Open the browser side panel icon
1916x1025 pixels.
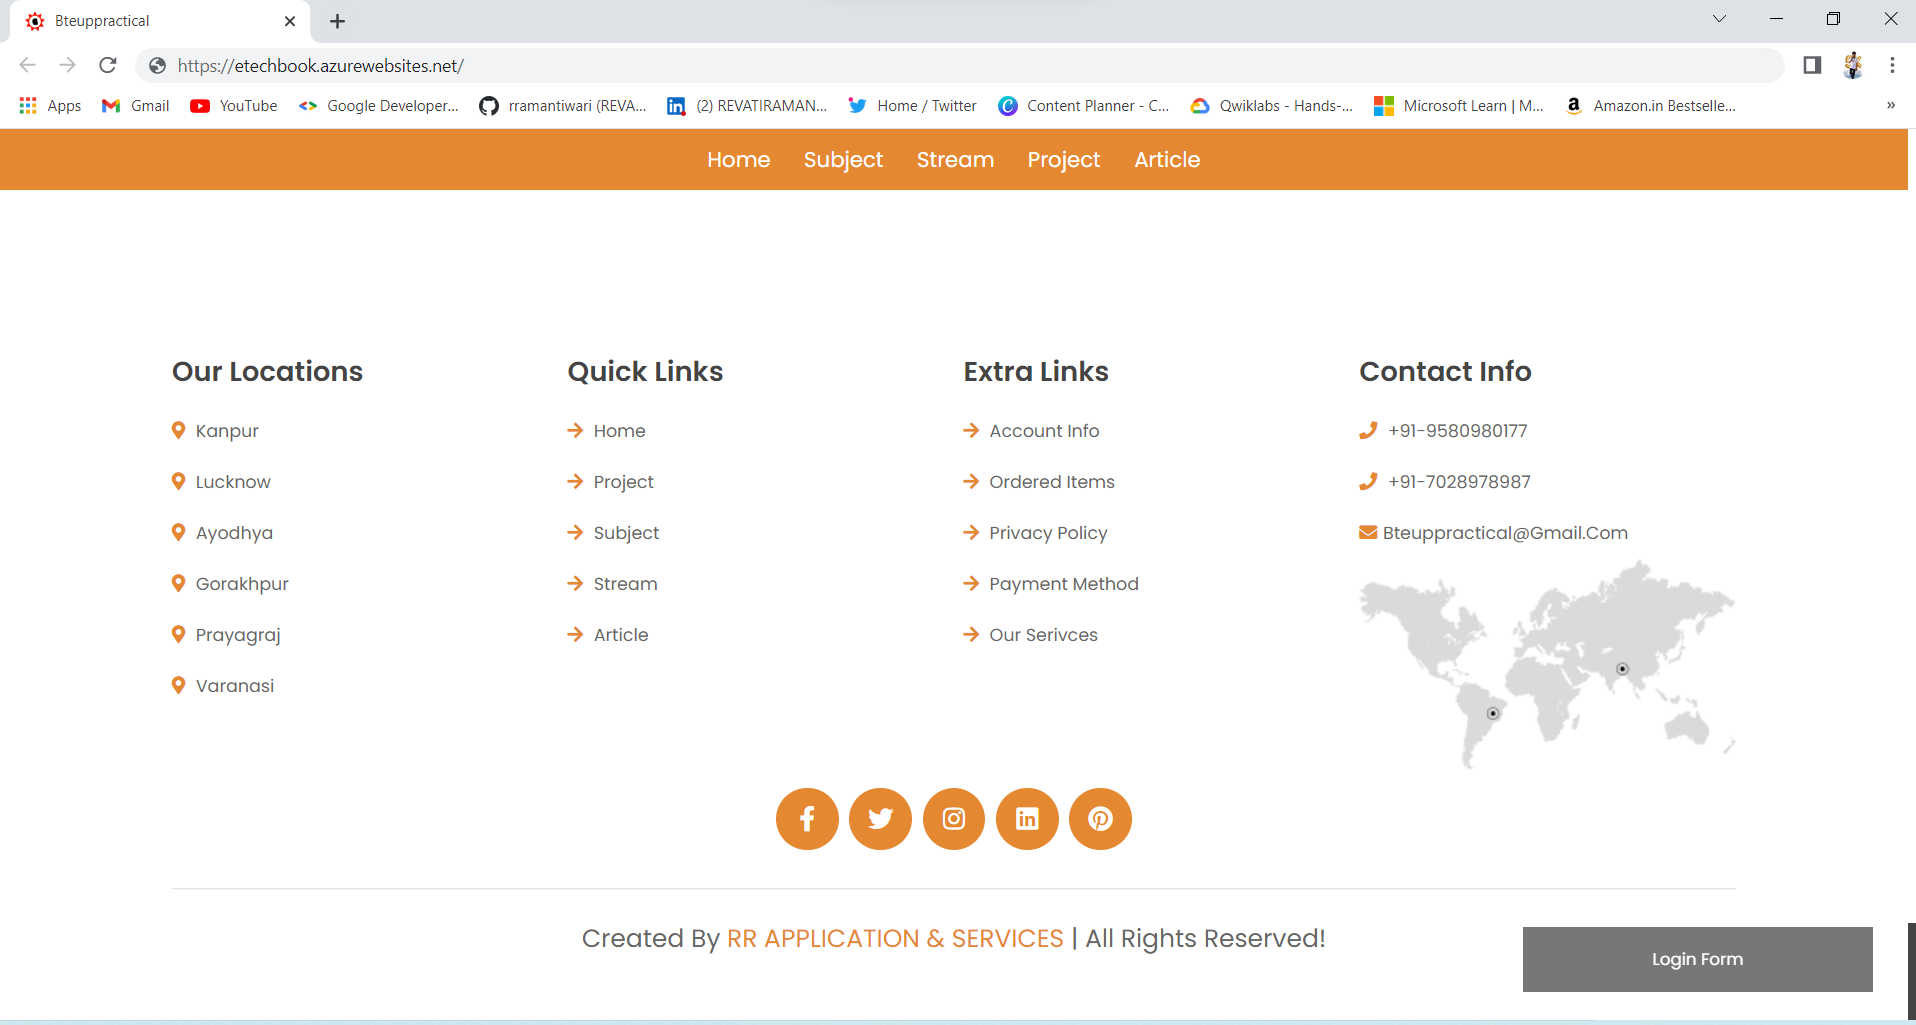(1810, 65)
